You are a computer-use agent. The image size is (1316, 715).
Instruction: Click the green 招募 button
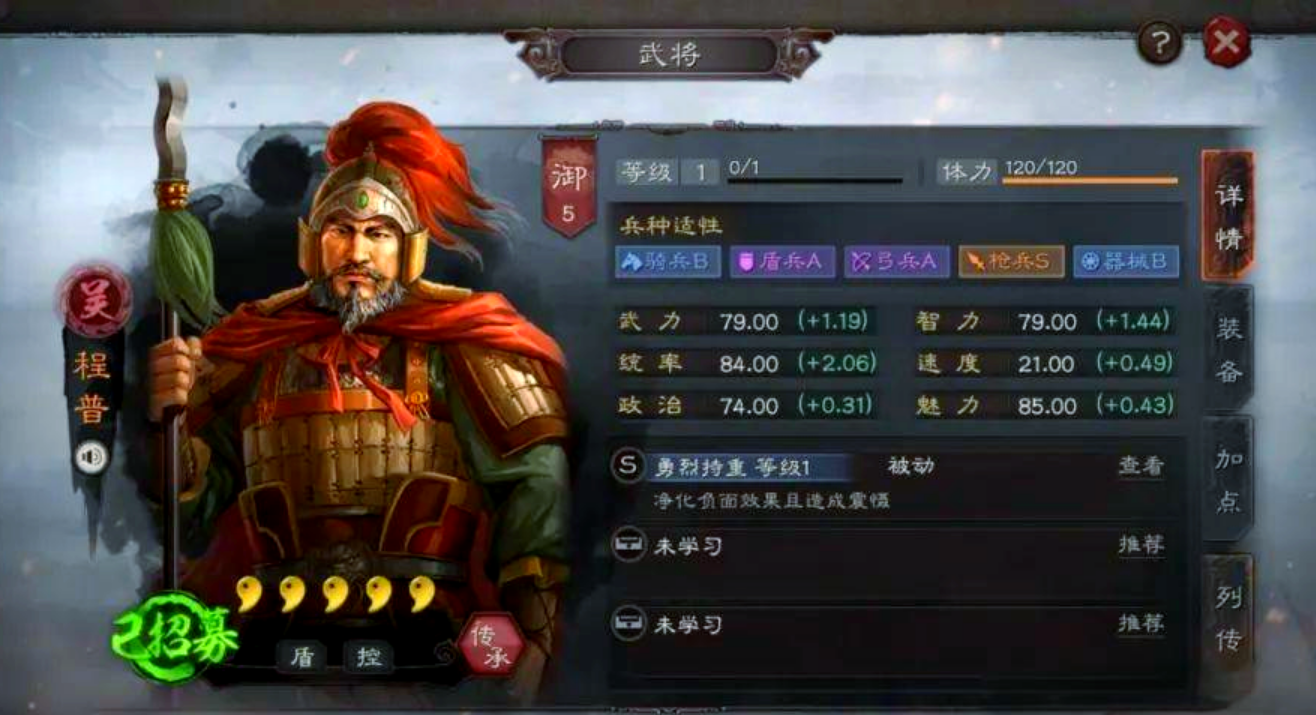pos(176,637)
